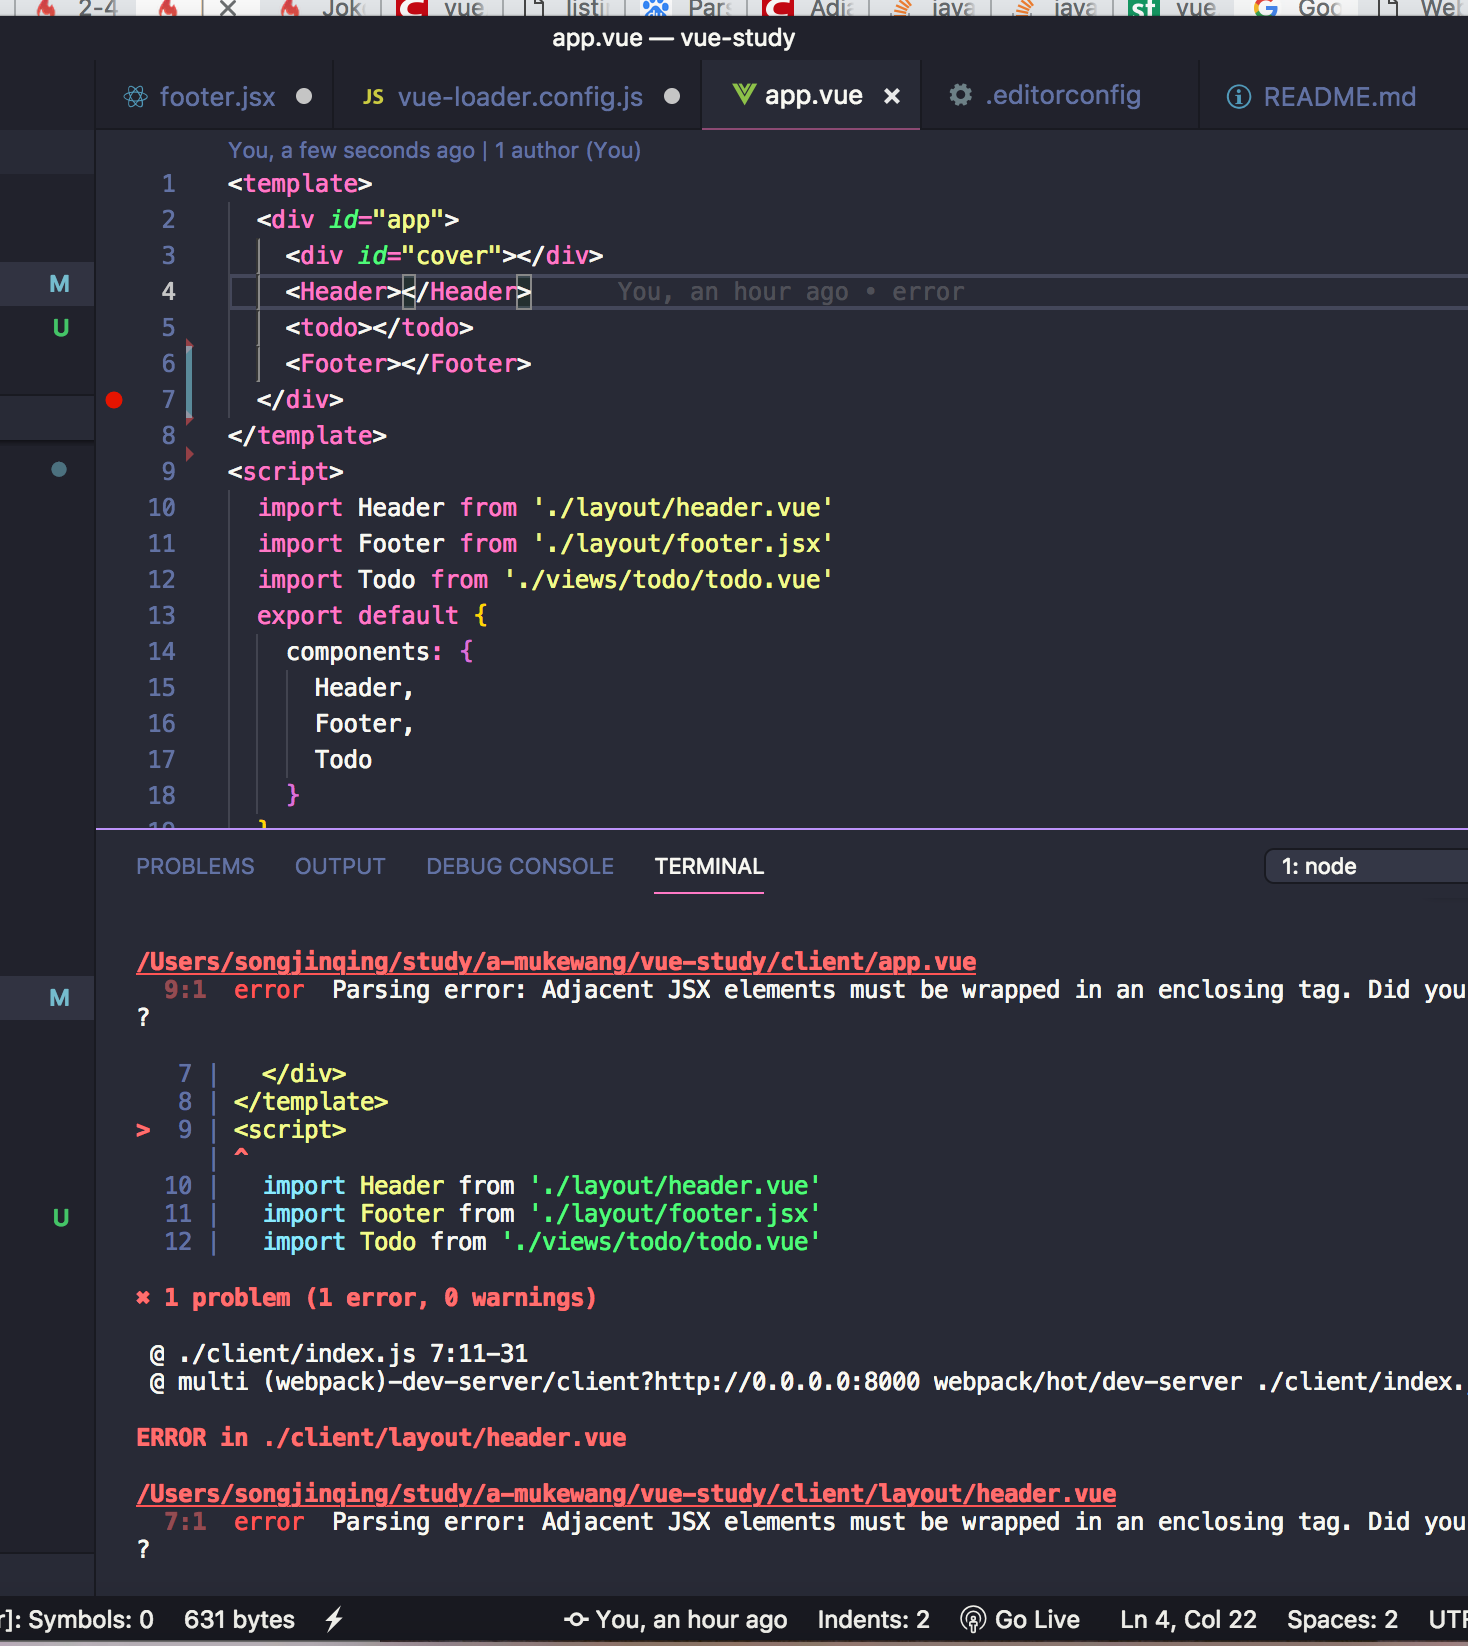Viewport: 1468px width, 1646px height.
Task: Open the app.vue file path link in the terminal
Action: click(x=555, y=962)
